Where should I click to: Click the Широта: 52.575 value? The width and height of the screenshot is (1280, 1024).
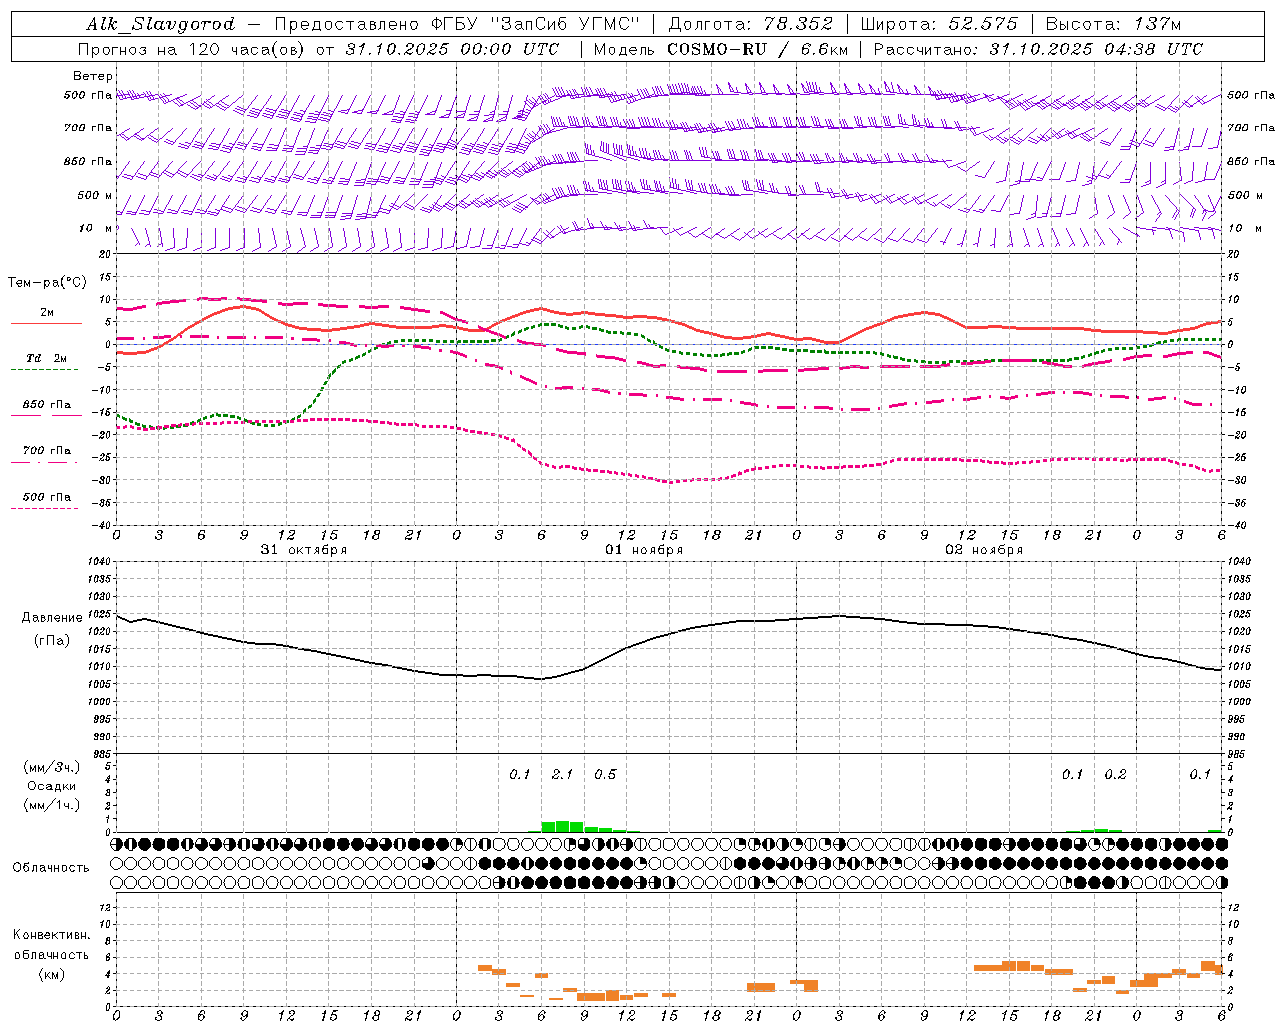coord(938,24)
